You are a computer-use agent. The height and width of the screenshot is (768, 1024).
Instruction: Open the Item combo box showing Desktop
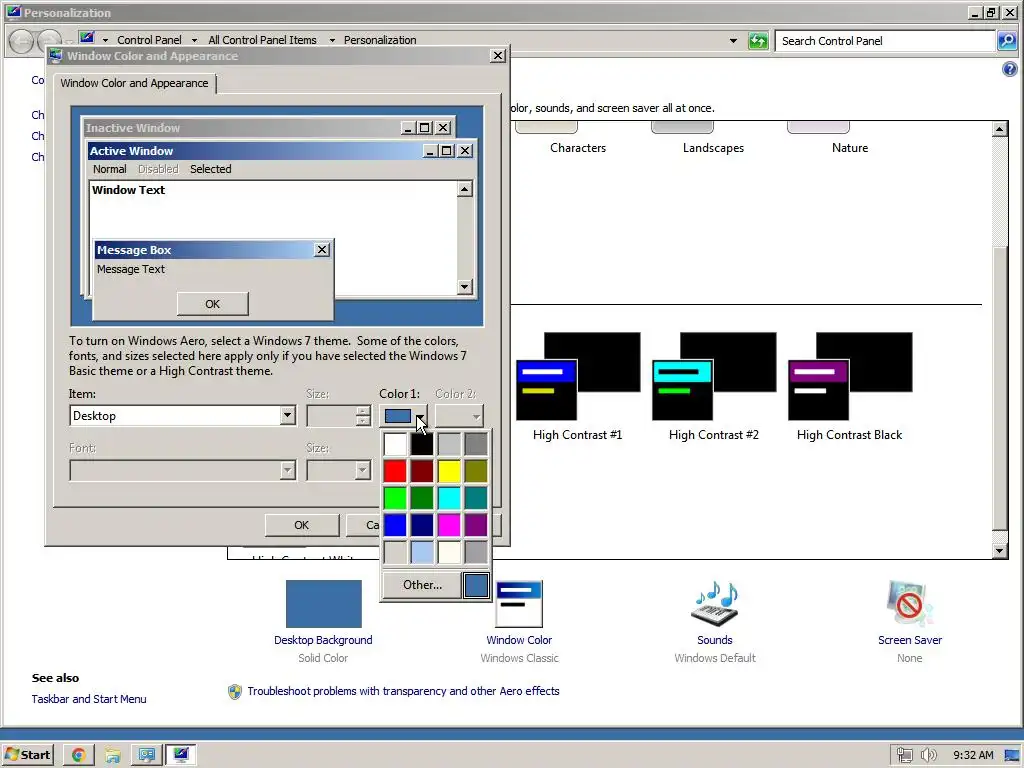point(183,416)
